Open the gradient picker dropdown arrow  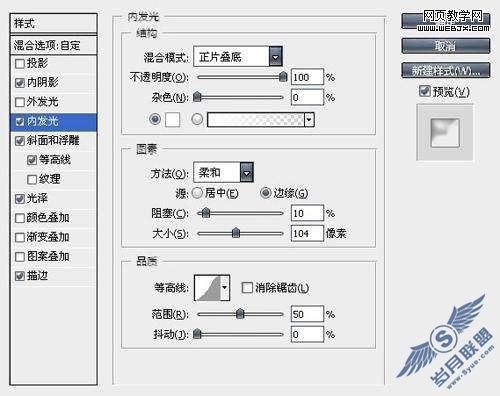click(x=309, y=119)
